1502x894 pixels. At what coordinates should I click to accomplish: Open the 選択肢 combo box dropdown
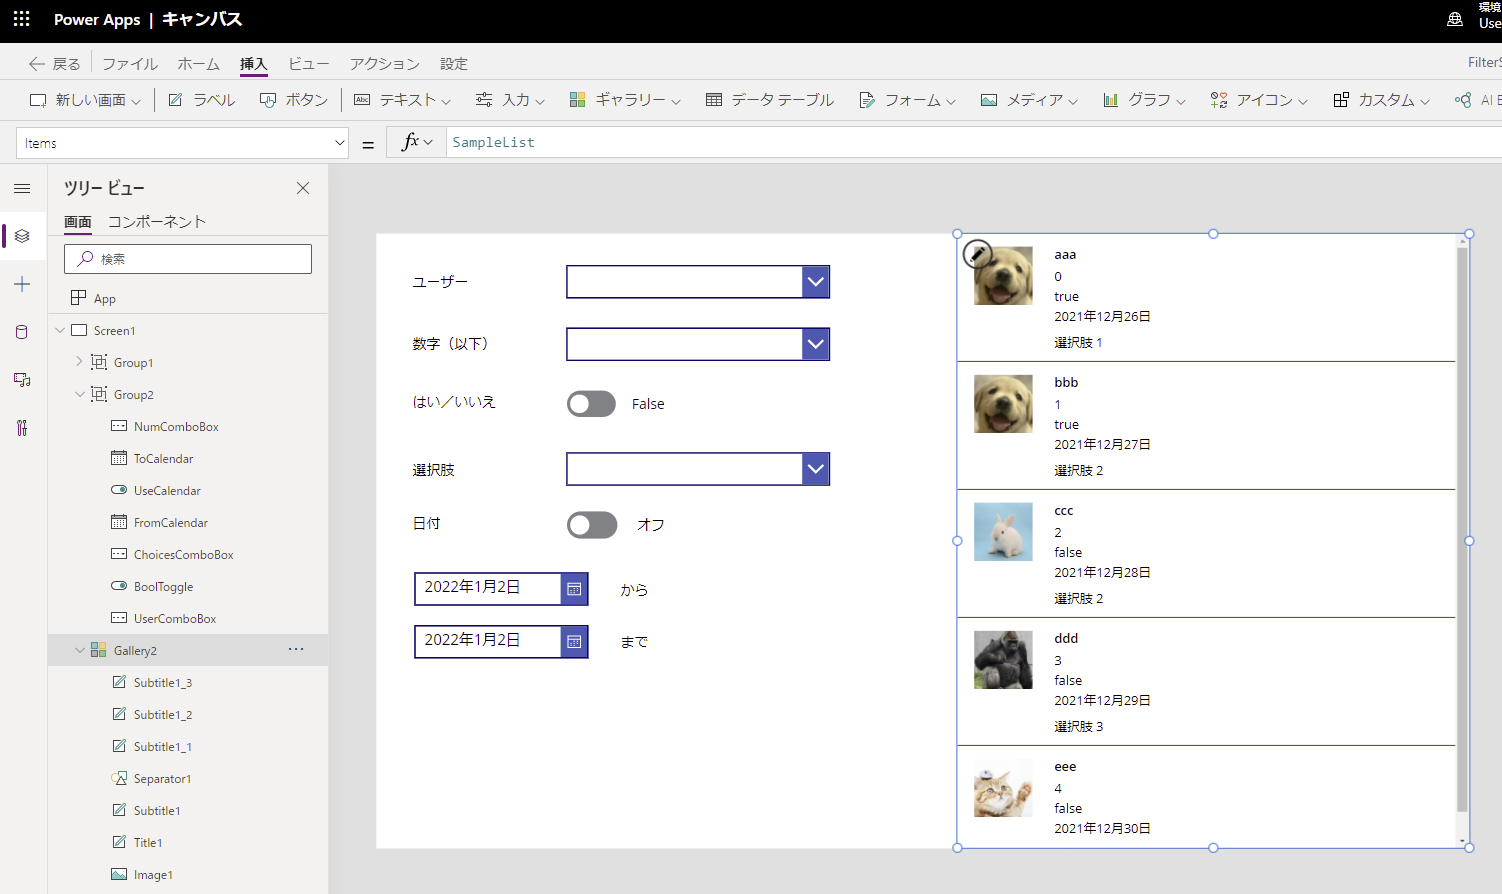pyautogui.click(x=816, y=469)
